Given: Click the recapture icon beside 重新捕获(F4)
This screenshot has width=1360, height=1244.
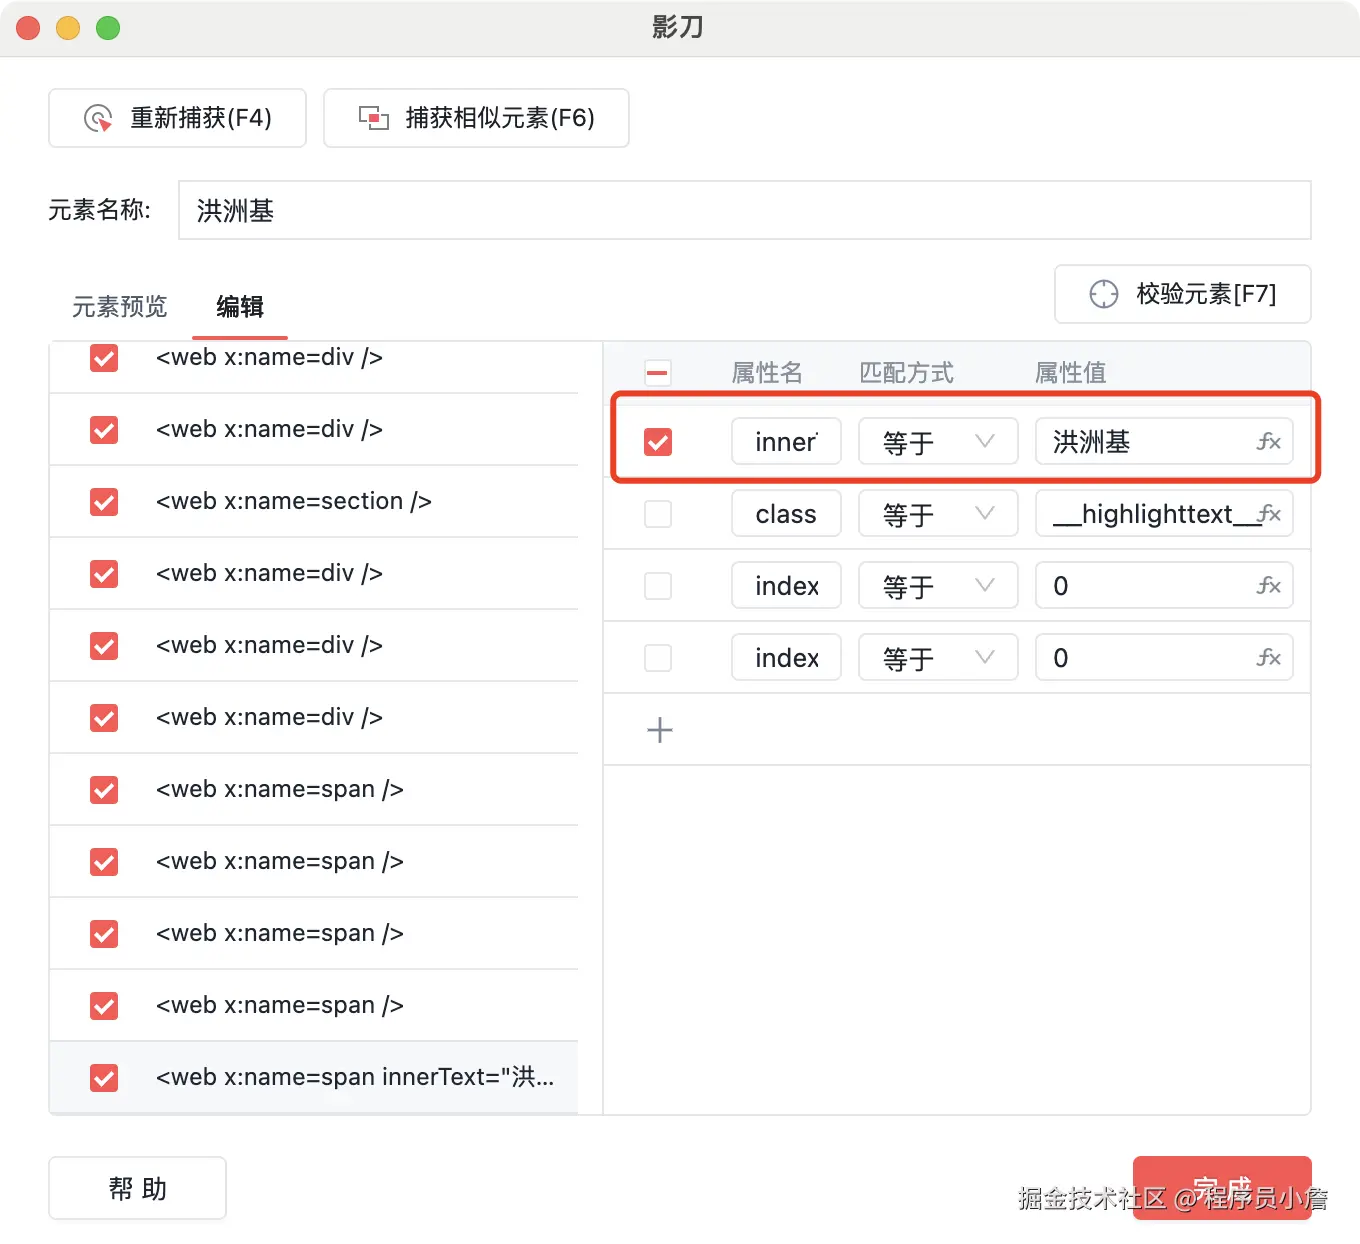Looking at the screenshot, I should pos(98,119).
